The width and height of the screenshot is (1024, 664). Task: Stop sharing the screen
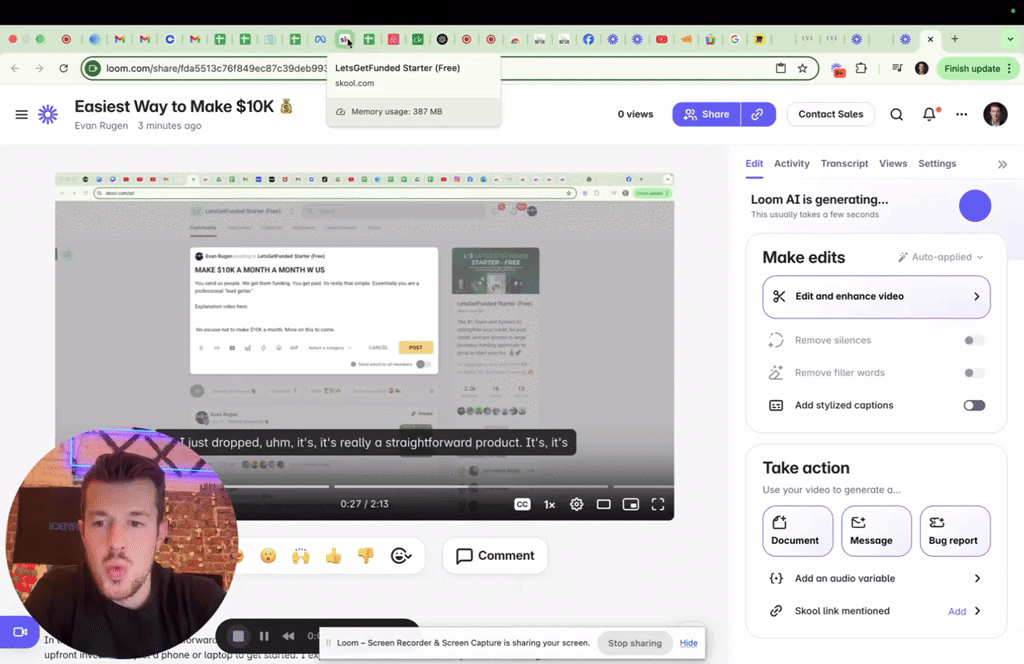click(x=635, y=643)
